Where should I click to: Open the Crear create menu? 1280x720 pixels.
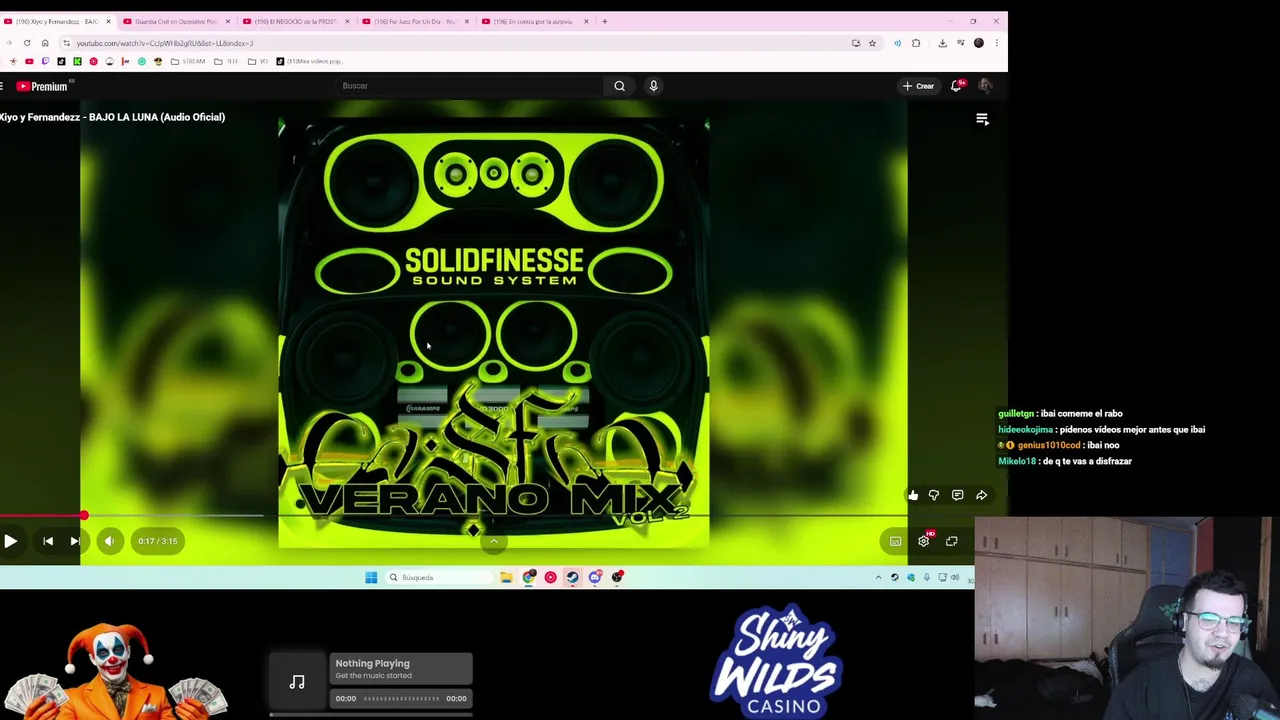[x=919, y=86]
